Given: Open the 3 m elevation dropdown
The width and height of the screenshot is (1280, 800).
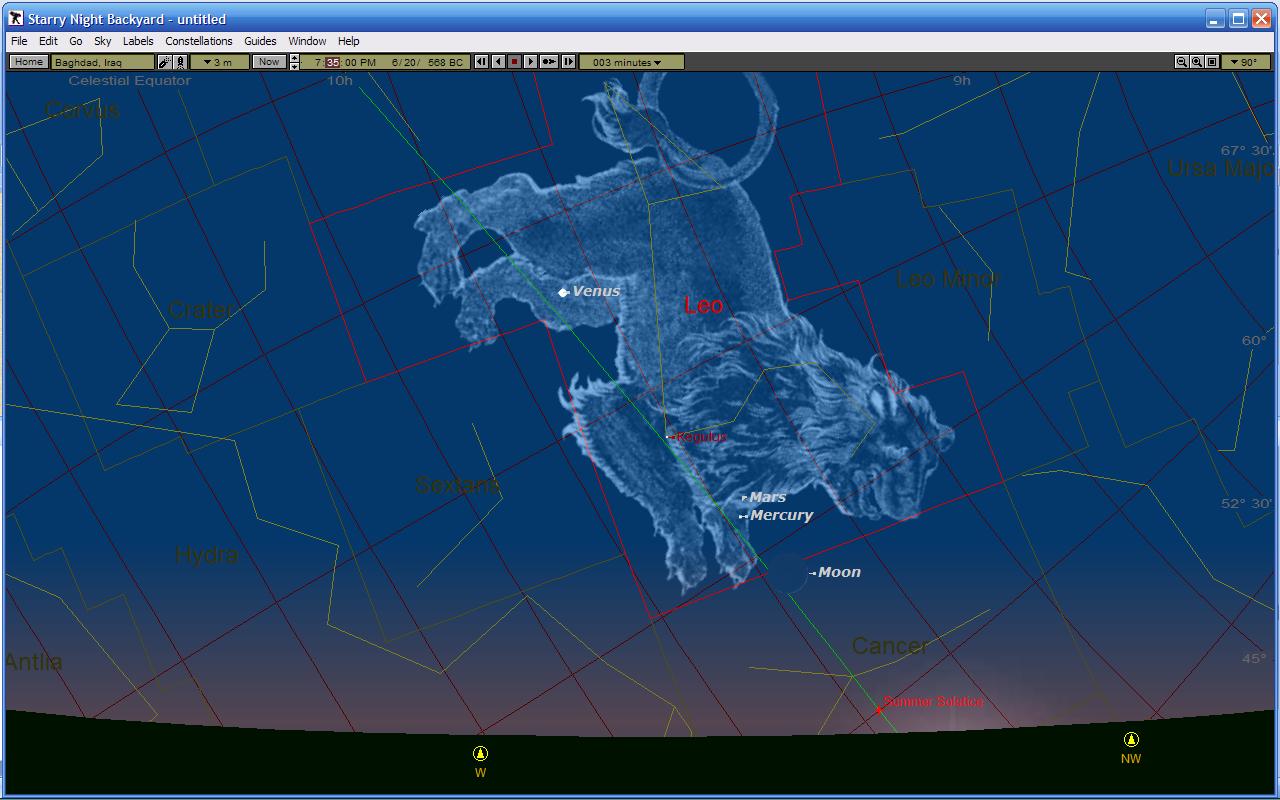Looking at the screenshot, I should coord(218,62).
